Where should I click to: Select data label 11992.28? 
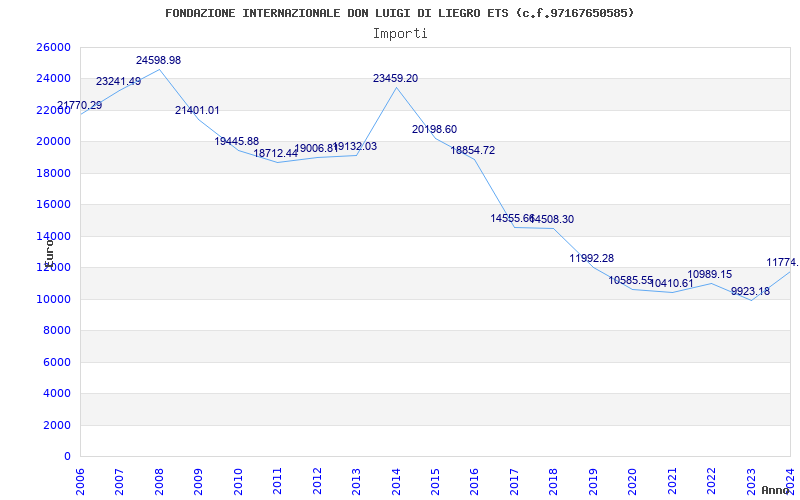[592, 258]
